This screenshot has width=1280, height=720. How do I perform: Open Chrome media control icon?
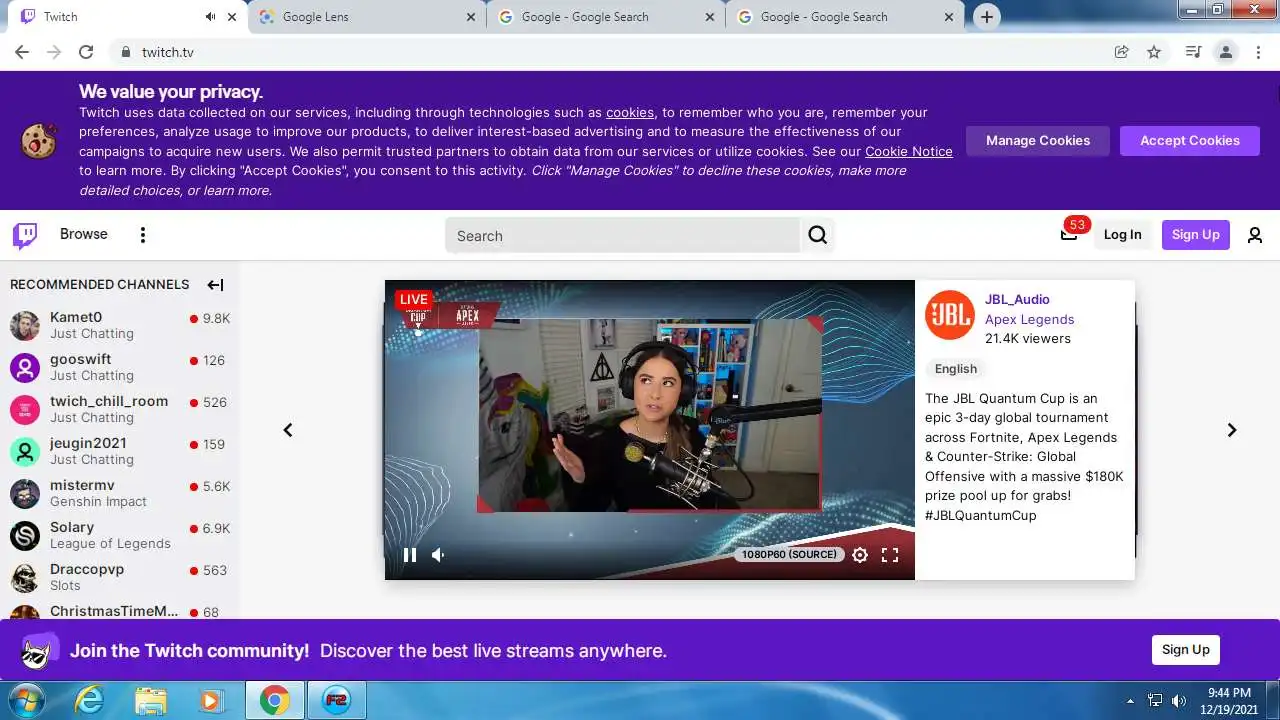tap(1193, 52)
